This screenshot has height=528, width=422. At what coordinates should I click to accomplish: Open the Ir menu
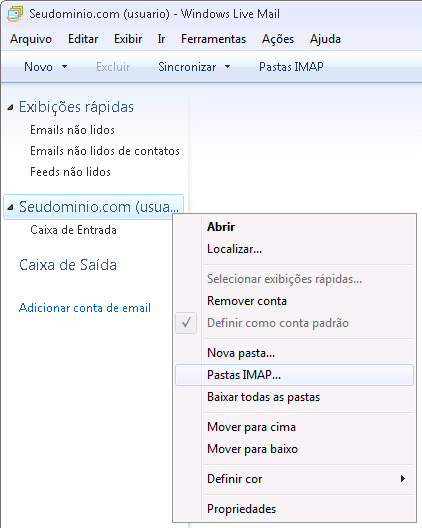(161, 39)
